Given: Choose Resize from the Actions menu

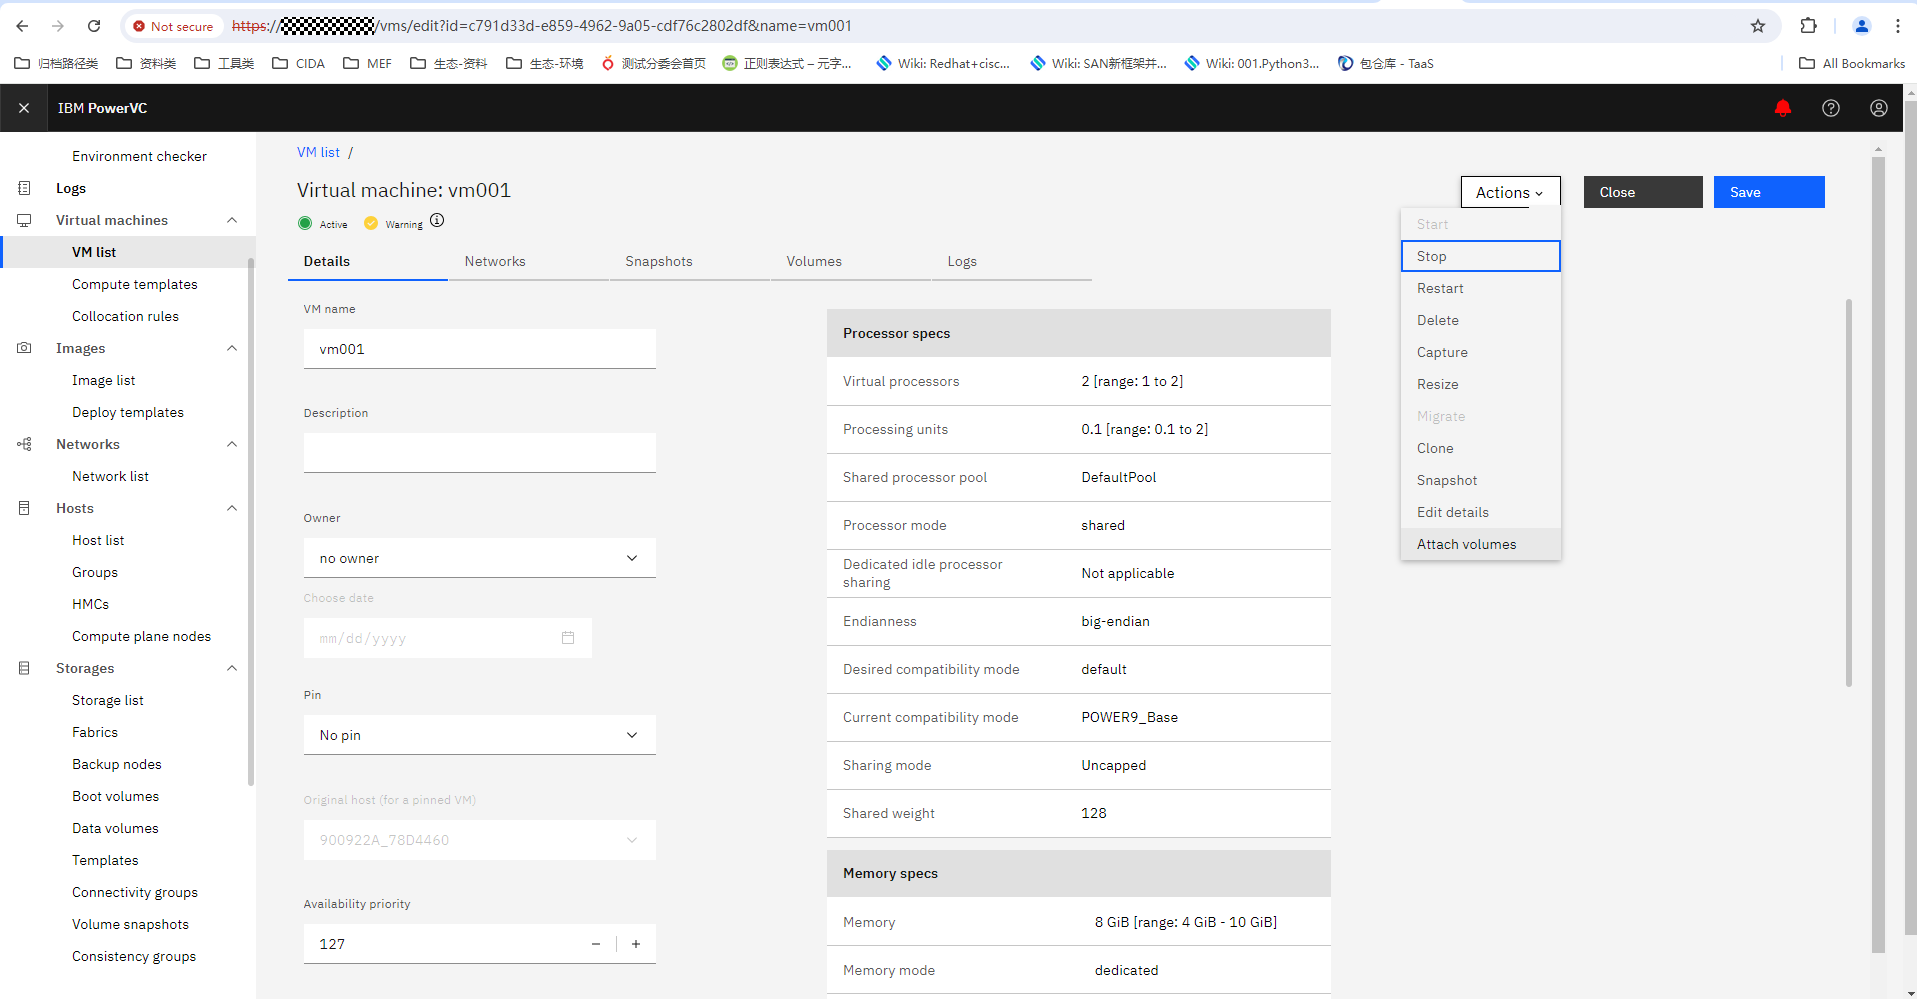Looking at the screenshot, I should tap(1480, 384).
